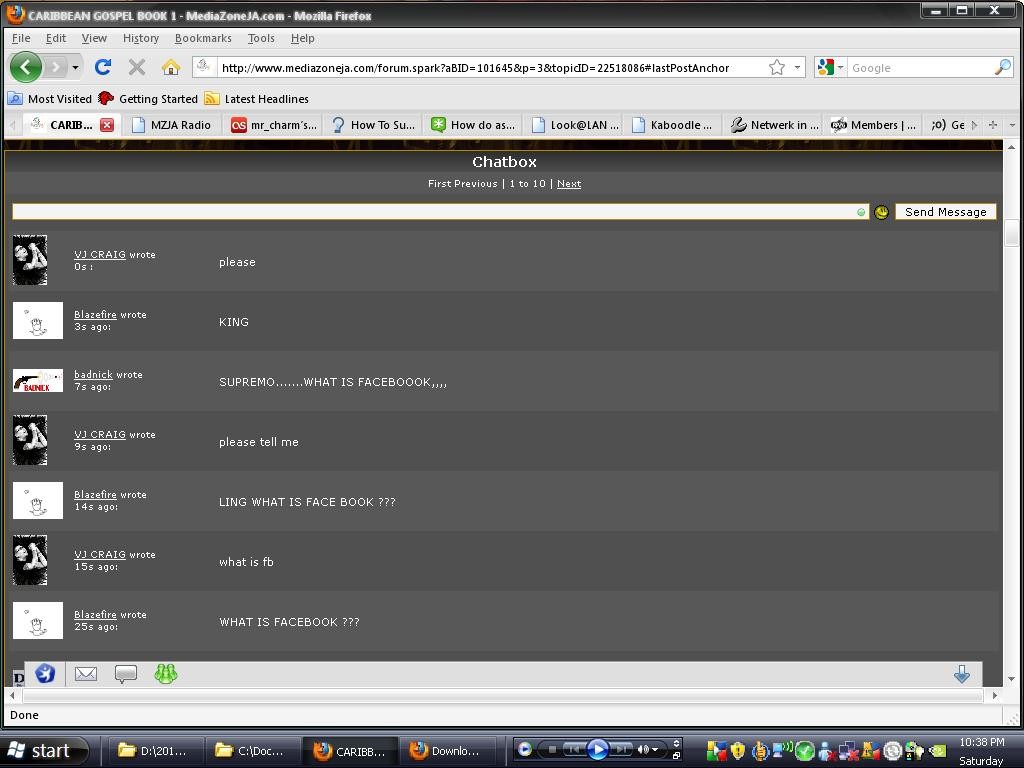Viewport: 1024px width, 768px height.
Task: Click badnick's gun avatar thumbnail
Action: click(x=38, y=381)
